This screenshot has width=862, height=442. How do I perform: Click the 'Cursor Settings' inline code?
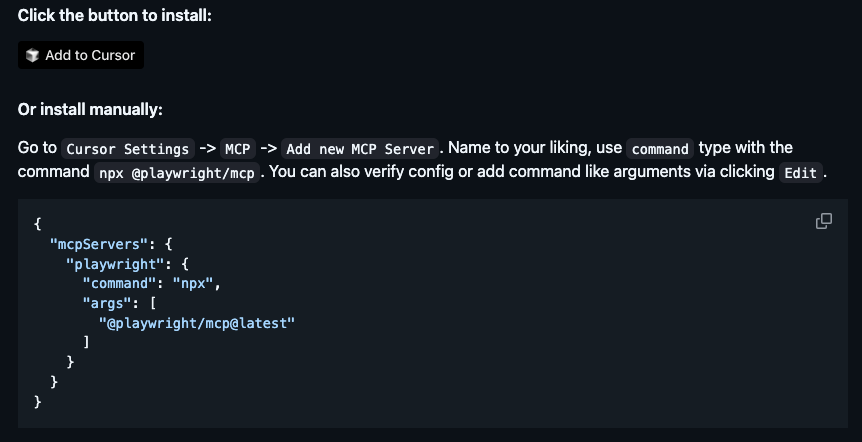(x=128, y=149)
